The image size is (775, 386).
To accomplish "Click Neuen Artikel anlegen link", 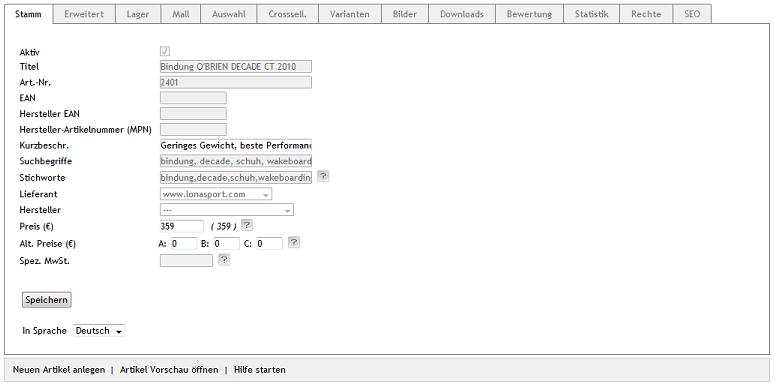I will pos(59,370).
